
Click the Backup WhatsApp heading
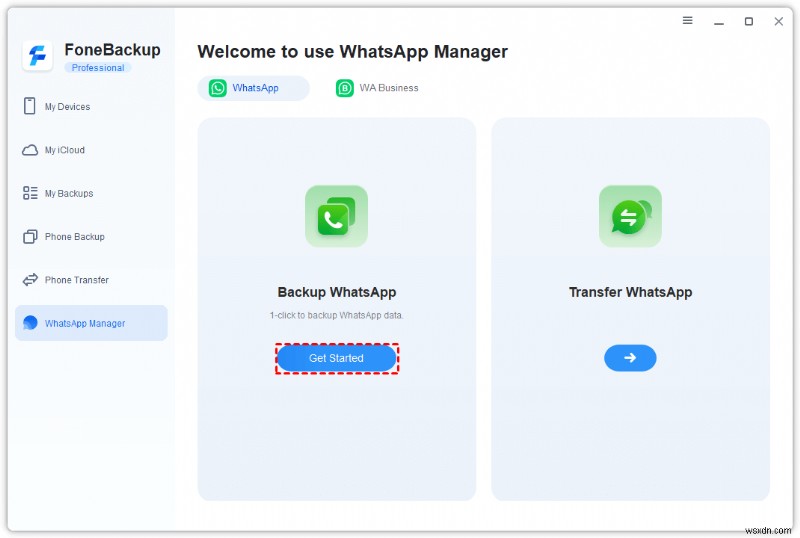pos(337,292)
